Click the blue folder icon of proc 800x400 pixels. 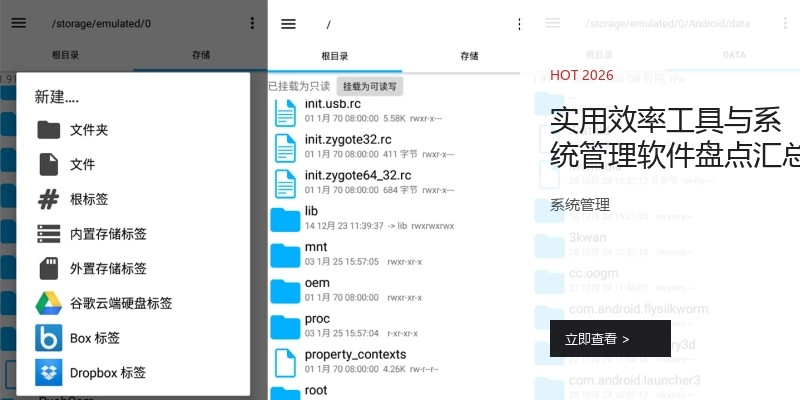tap(285, 327)
